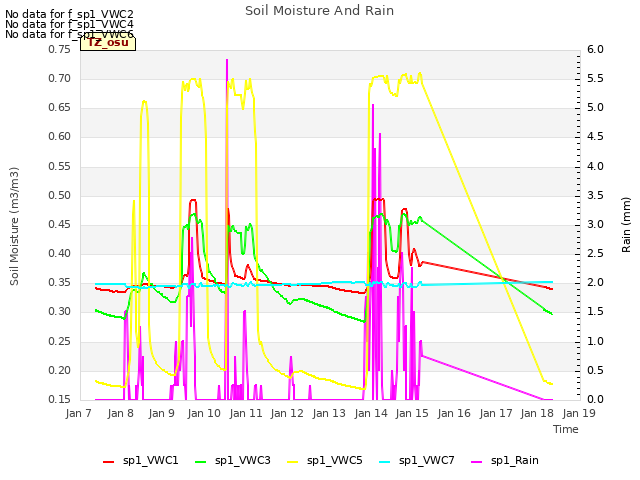
Task: Click the 'No data for f_sp1_VWC4' message
Action: [x=69, y=24]
